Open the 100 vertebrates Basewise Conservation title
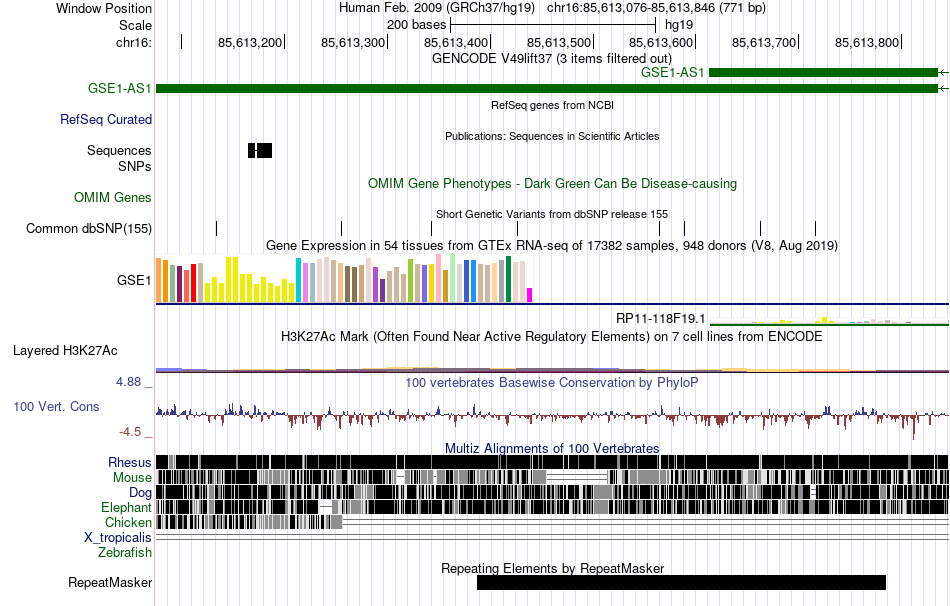Image resolution: width=950 pixels, height=606 pixels. (551, 382)
